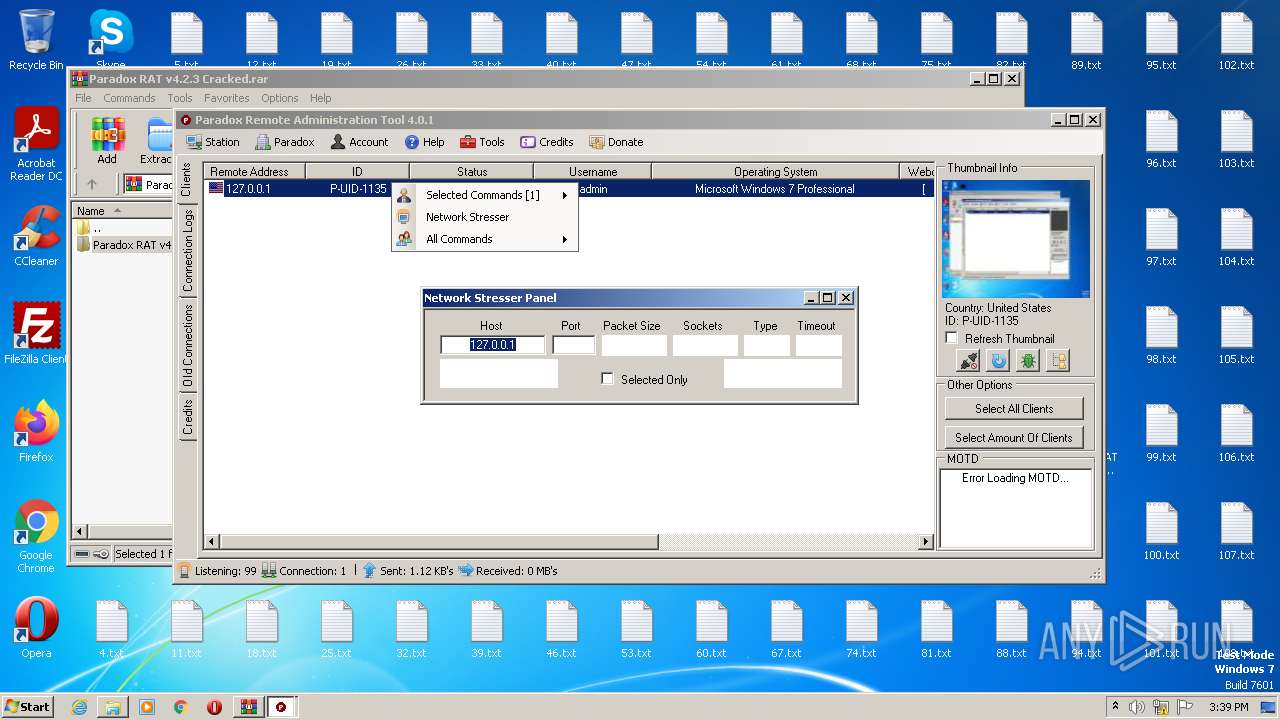Sort clients by Username column header

[593, 172]
